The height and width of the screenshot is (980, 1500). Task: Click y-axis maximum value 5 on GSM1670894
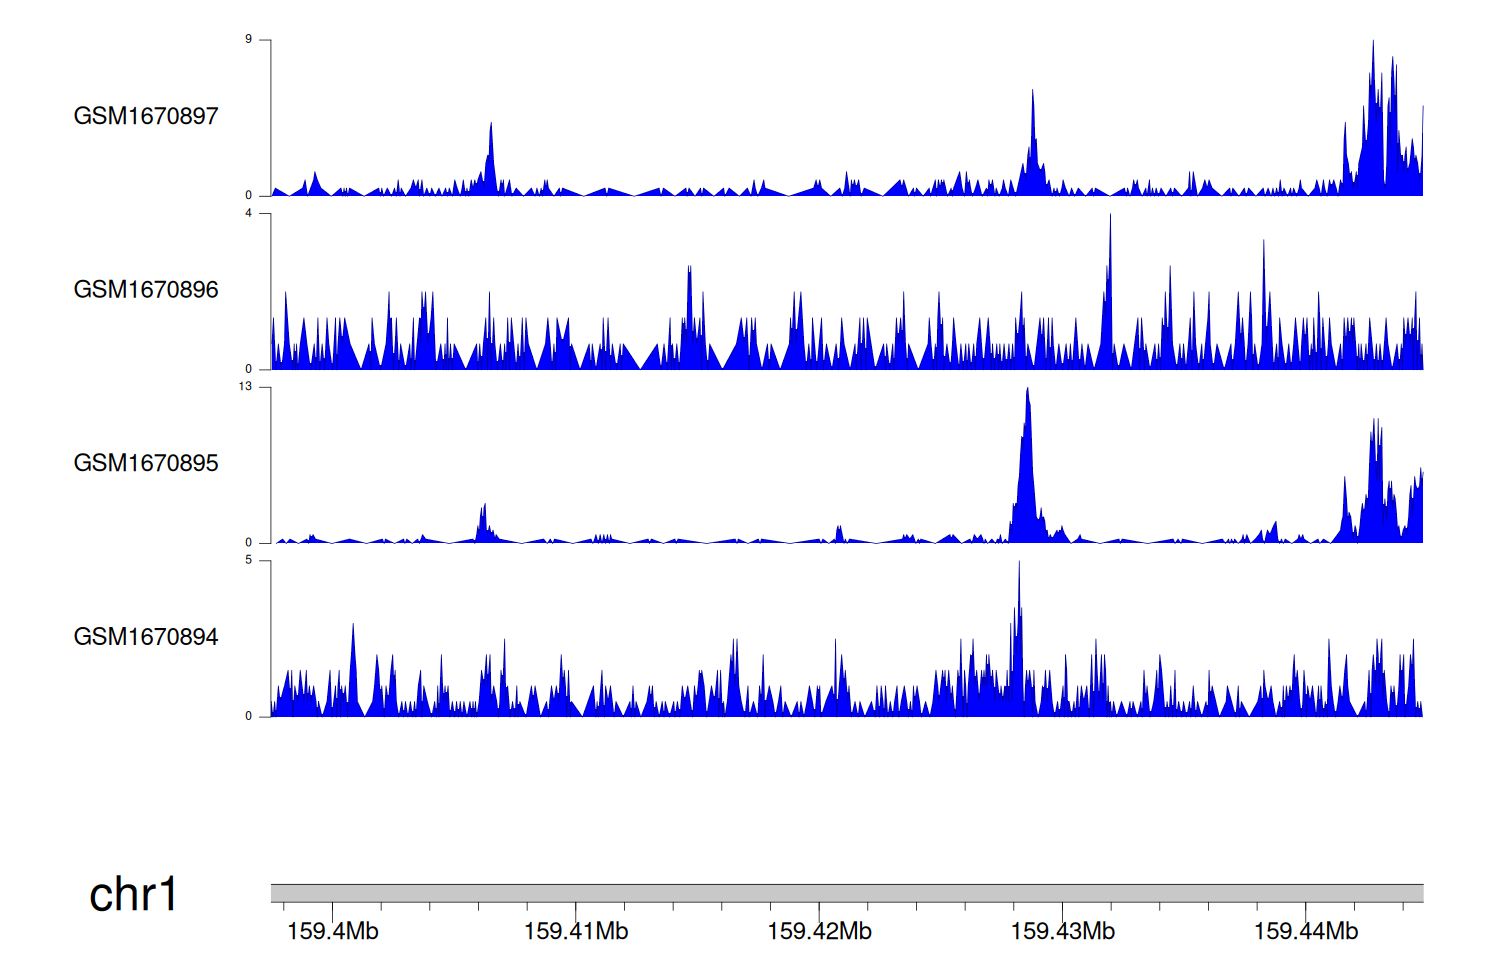coord(249,560)
